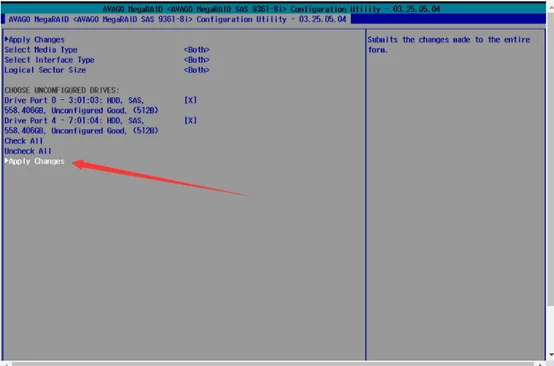Open Select Media Type <Both> dropdown

pyautogui.click(x=197, y=50)
